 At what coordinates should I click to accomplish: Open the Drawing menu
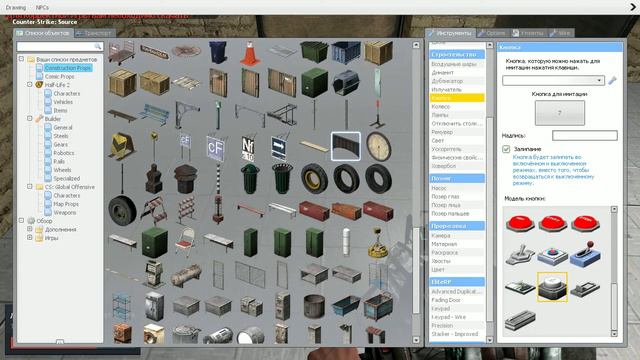(16, 7)
